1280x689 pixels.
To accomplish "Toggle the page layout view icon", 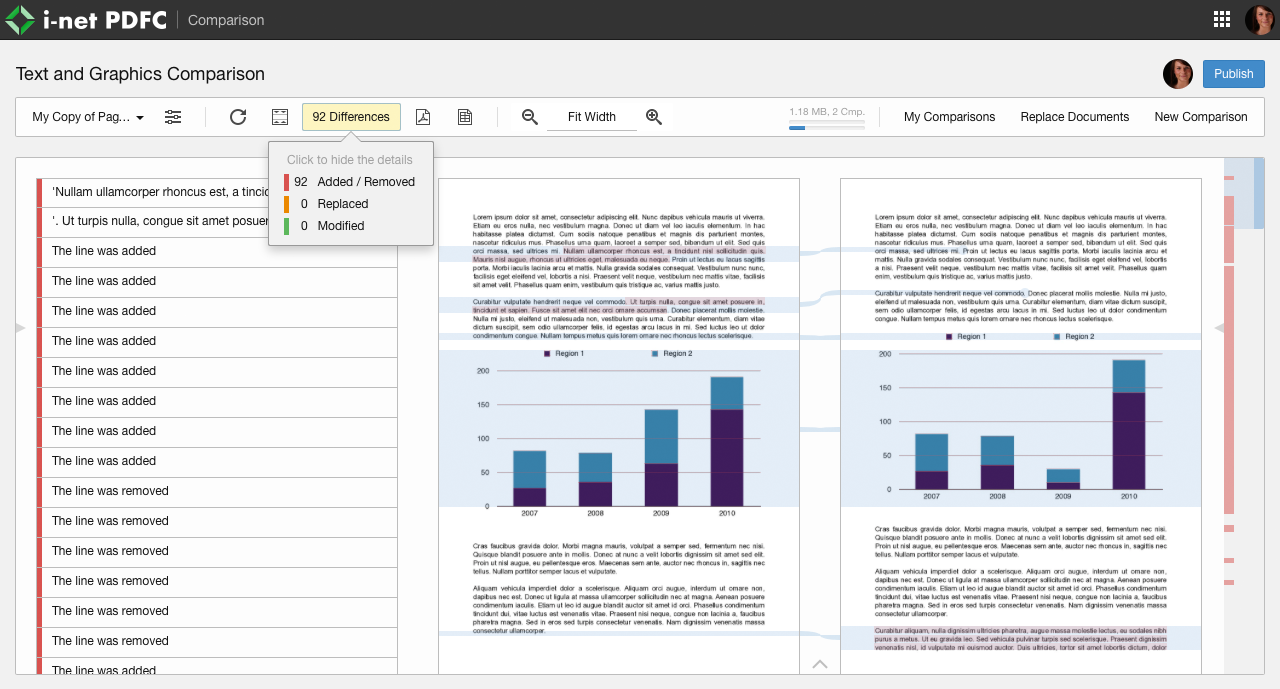I will pos(280,117).
